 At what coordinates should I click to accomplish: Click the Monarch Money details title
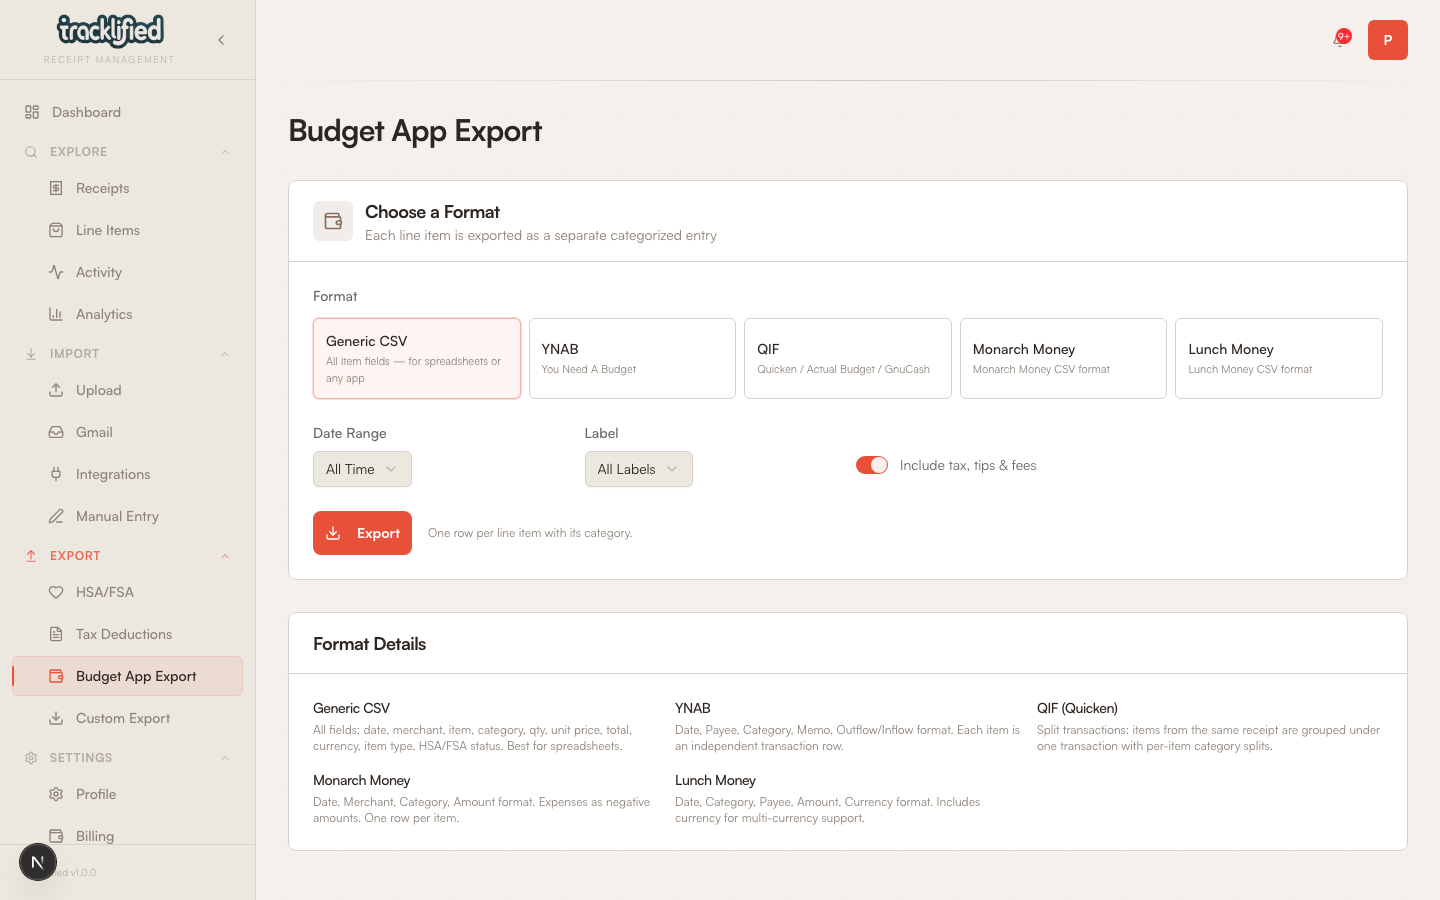(x=362, y=780)
